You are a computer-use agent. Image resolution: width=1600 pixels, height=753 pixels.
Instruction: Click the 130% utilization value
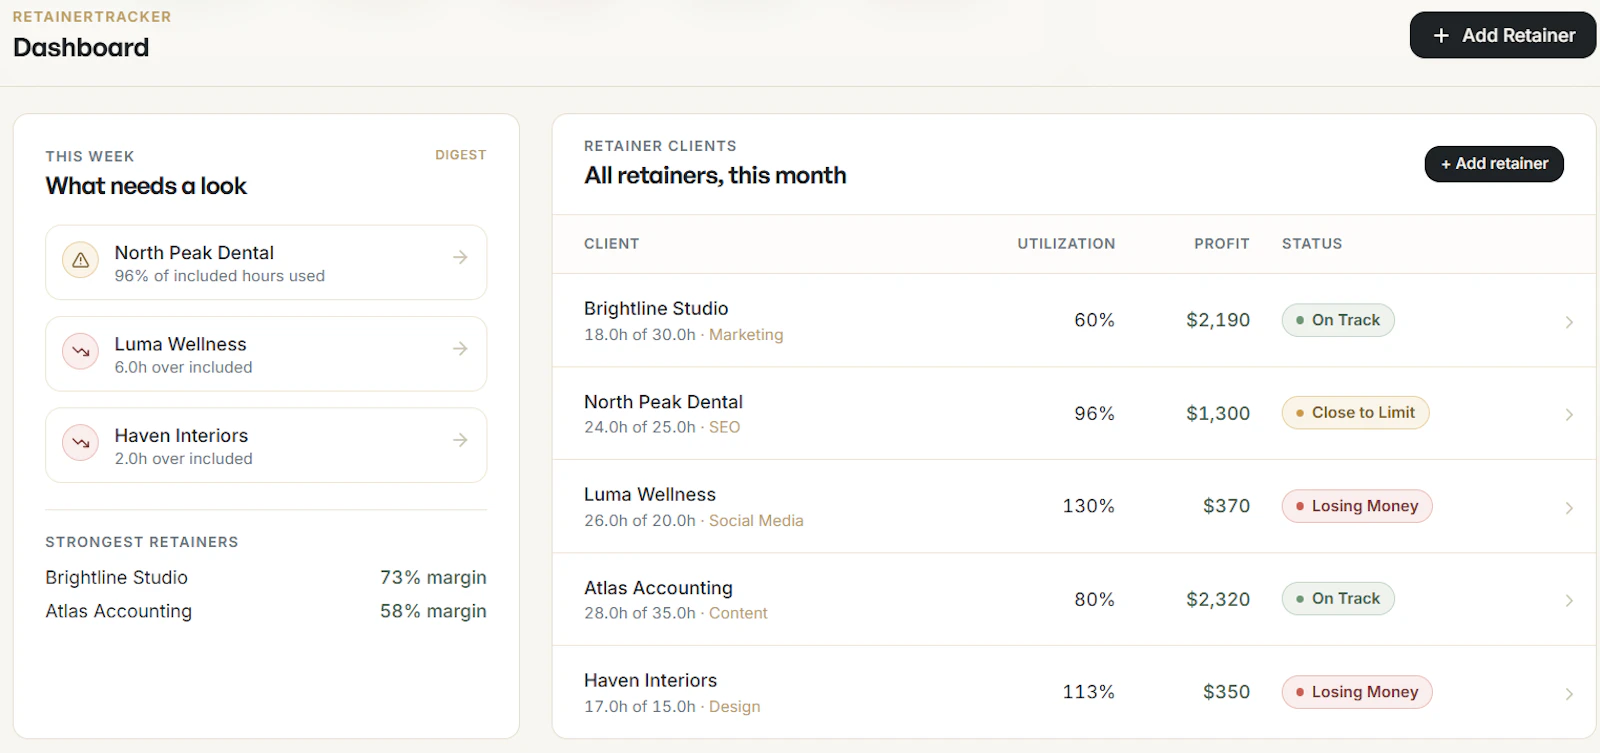(x=1088, y=506)
